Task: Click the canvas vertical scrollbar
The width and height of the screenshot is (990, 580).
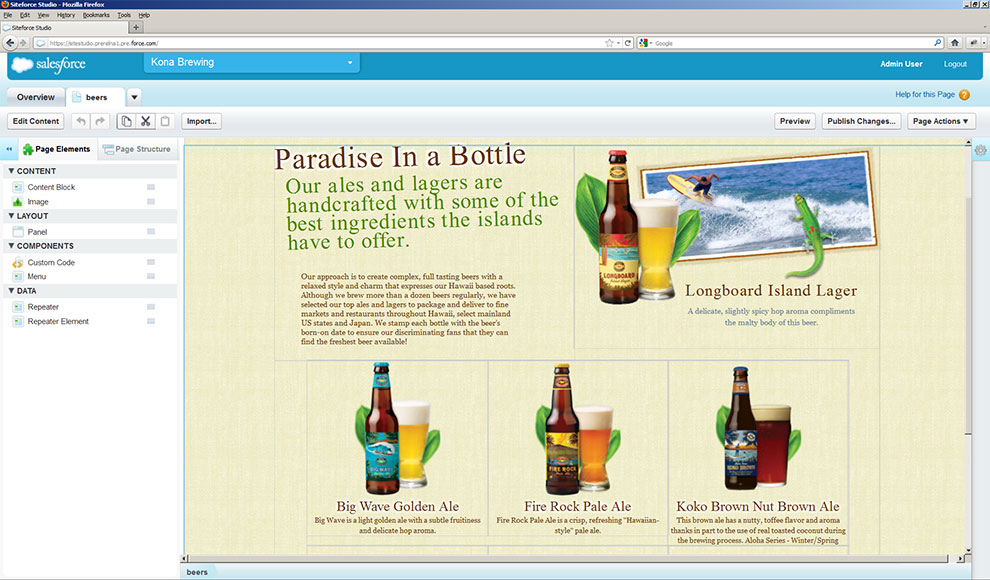Action: (x=968, y=316)
